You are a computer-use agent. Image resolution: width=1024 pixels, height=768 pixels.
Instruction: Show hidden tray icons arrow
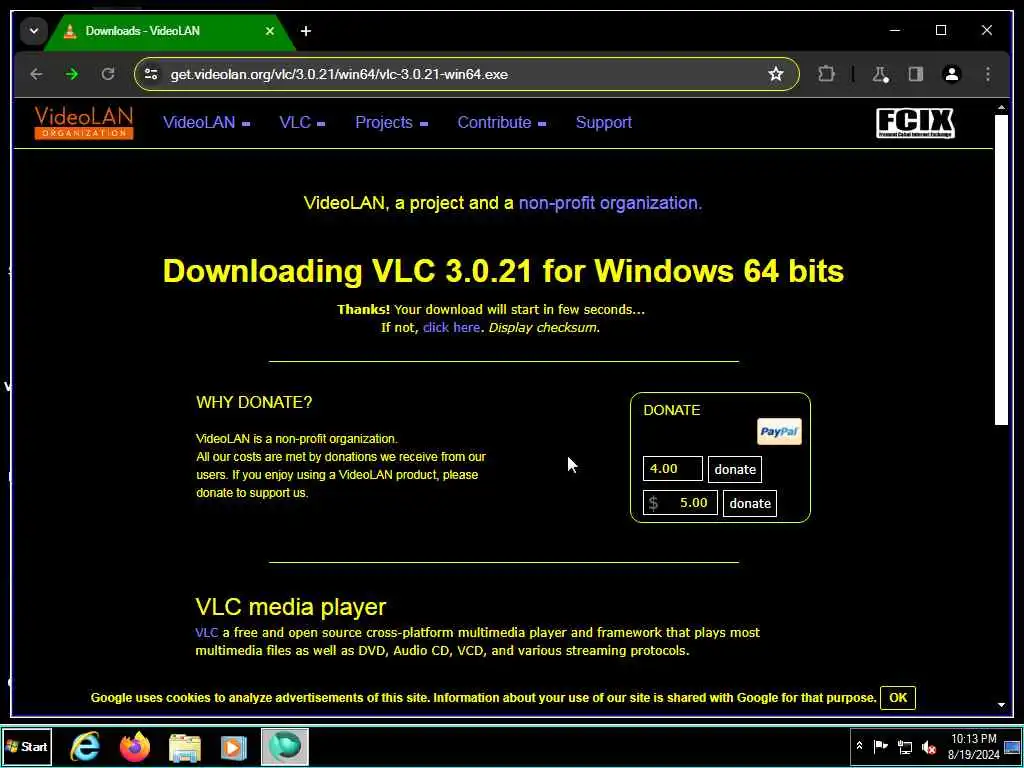tap(859, 746)
